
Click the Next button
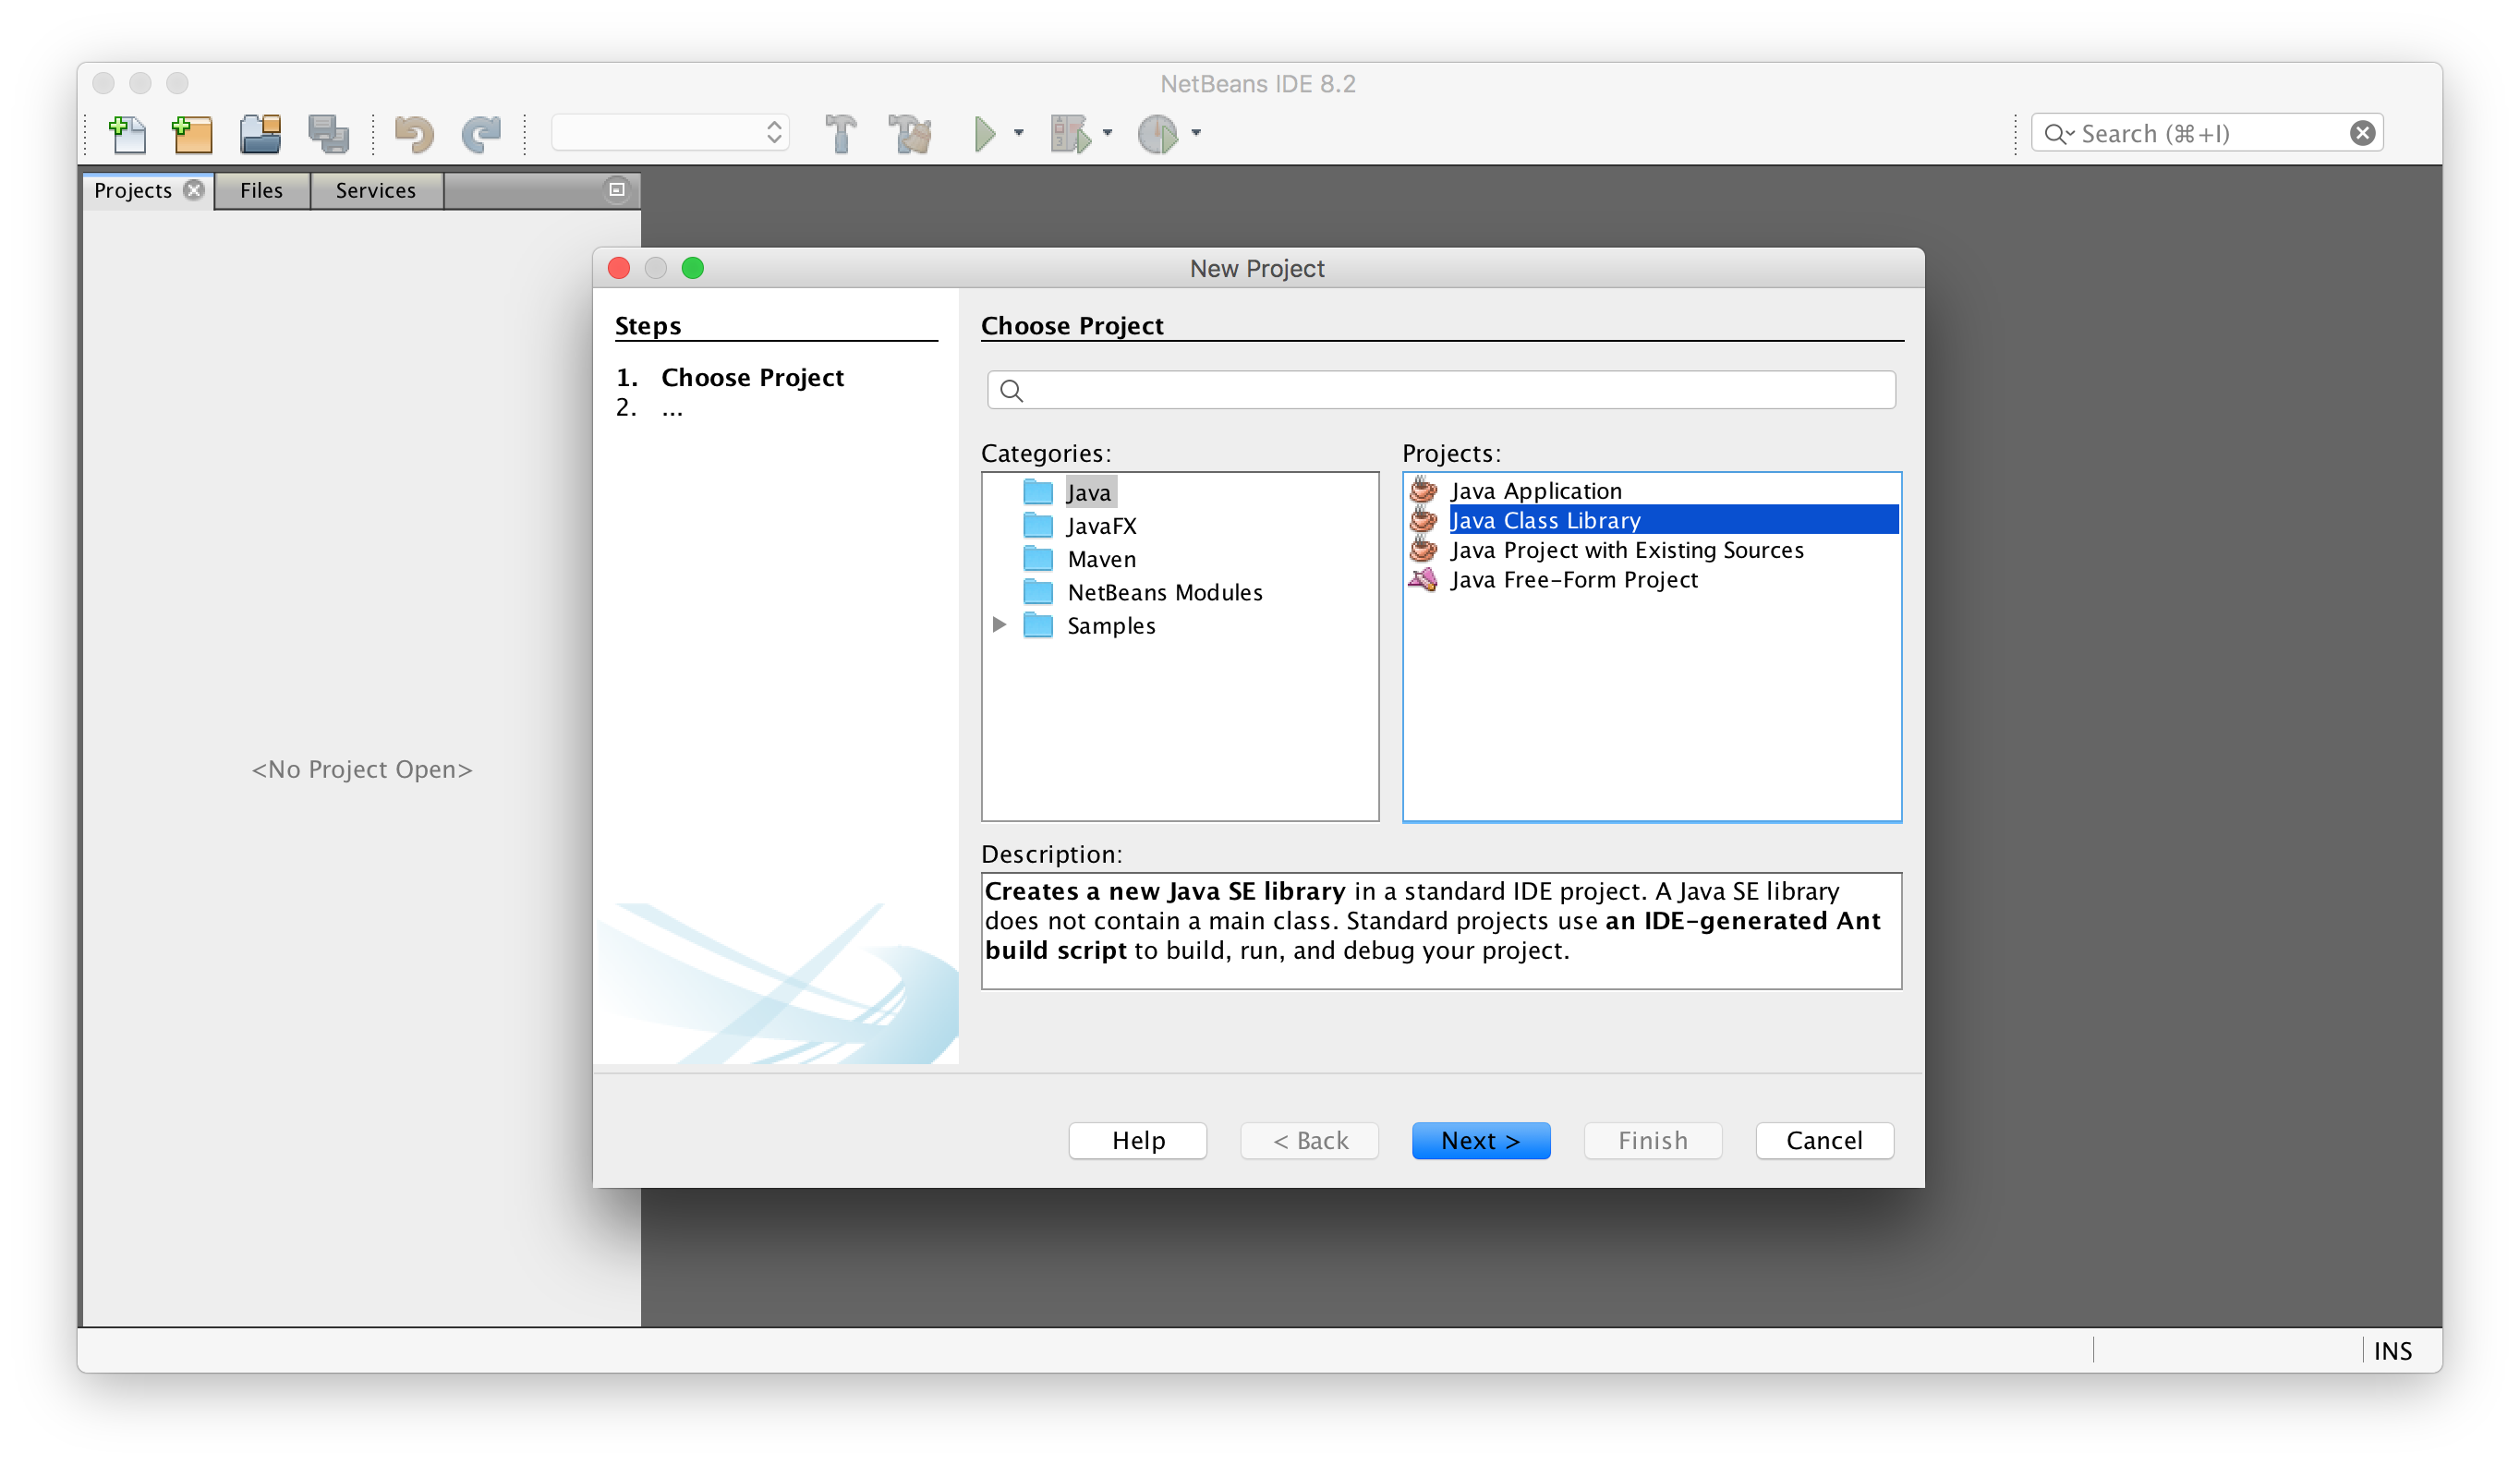[x=1481, y=1141]
